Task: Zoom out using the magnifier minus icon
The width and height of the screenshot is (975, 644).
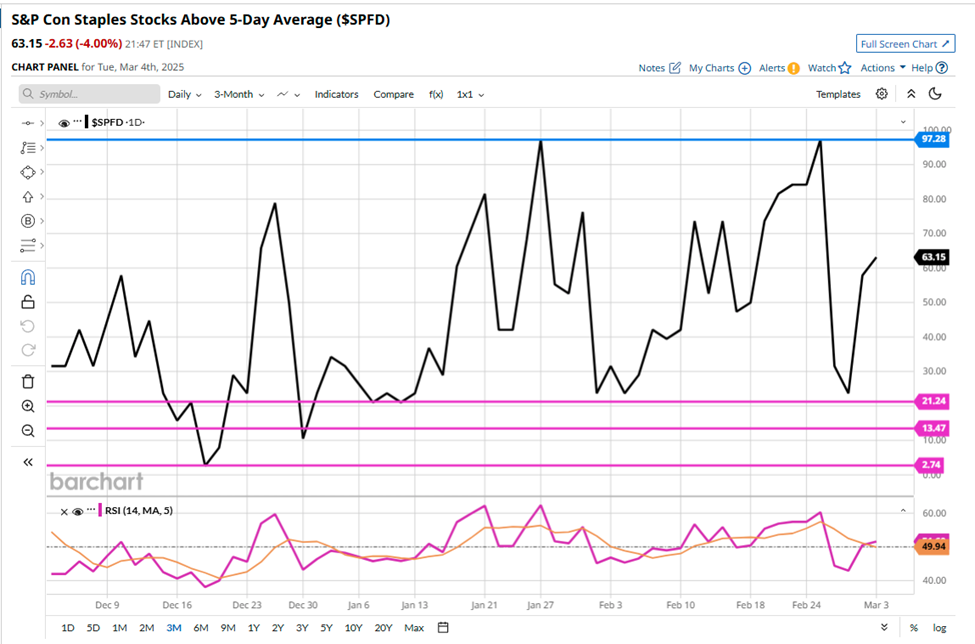Action: 28,431
